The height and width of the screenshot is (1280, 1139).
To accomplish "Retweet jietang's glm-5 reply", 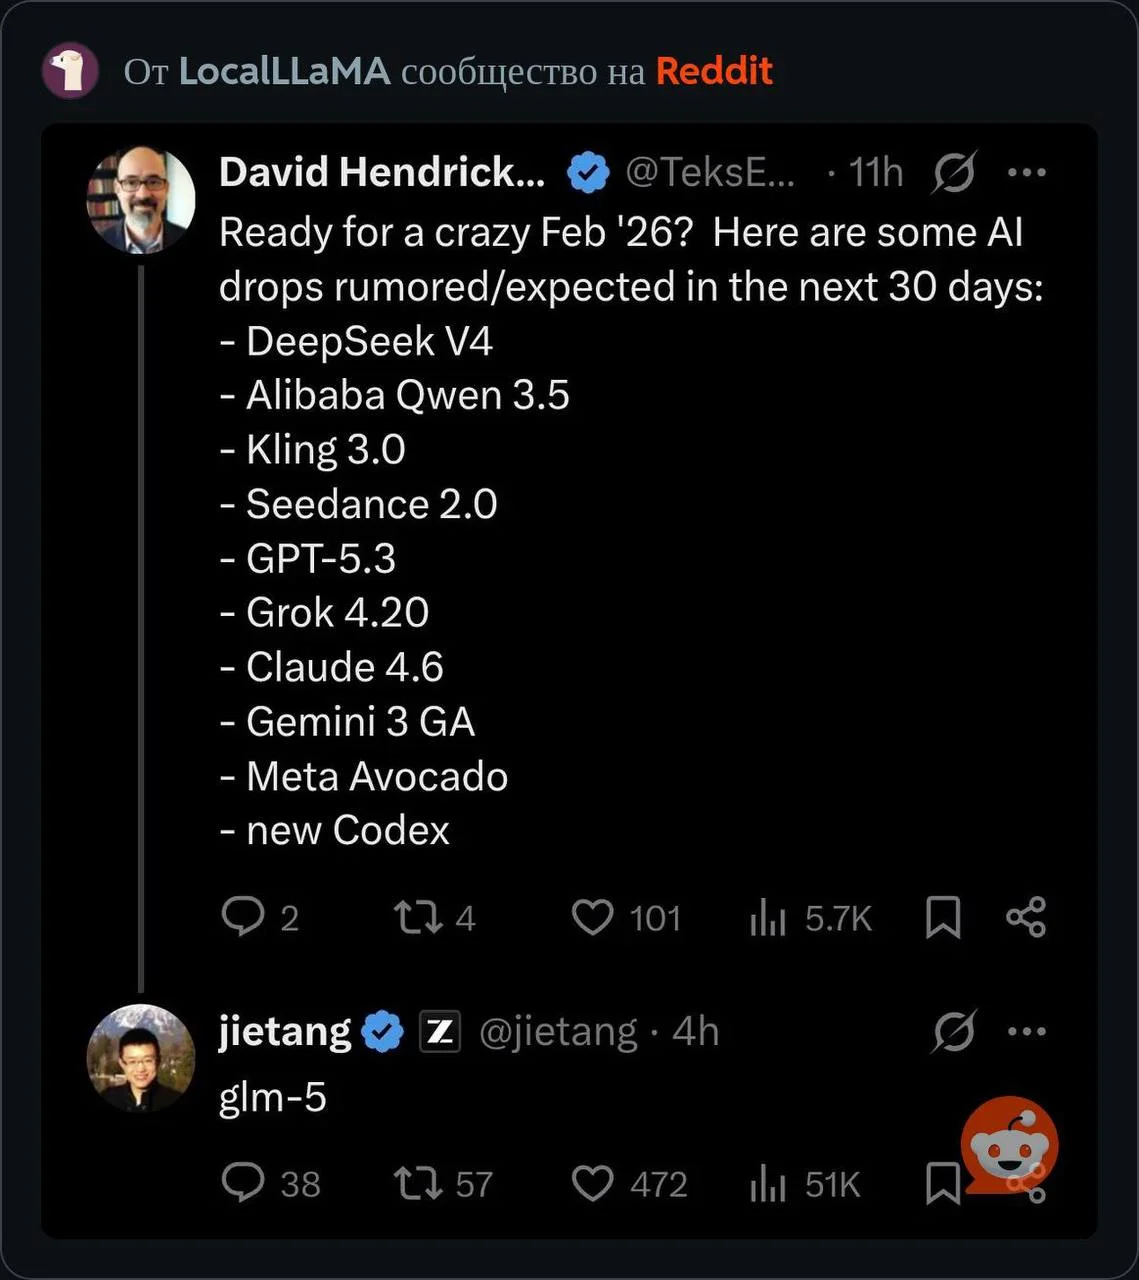I will point(418,1184).
